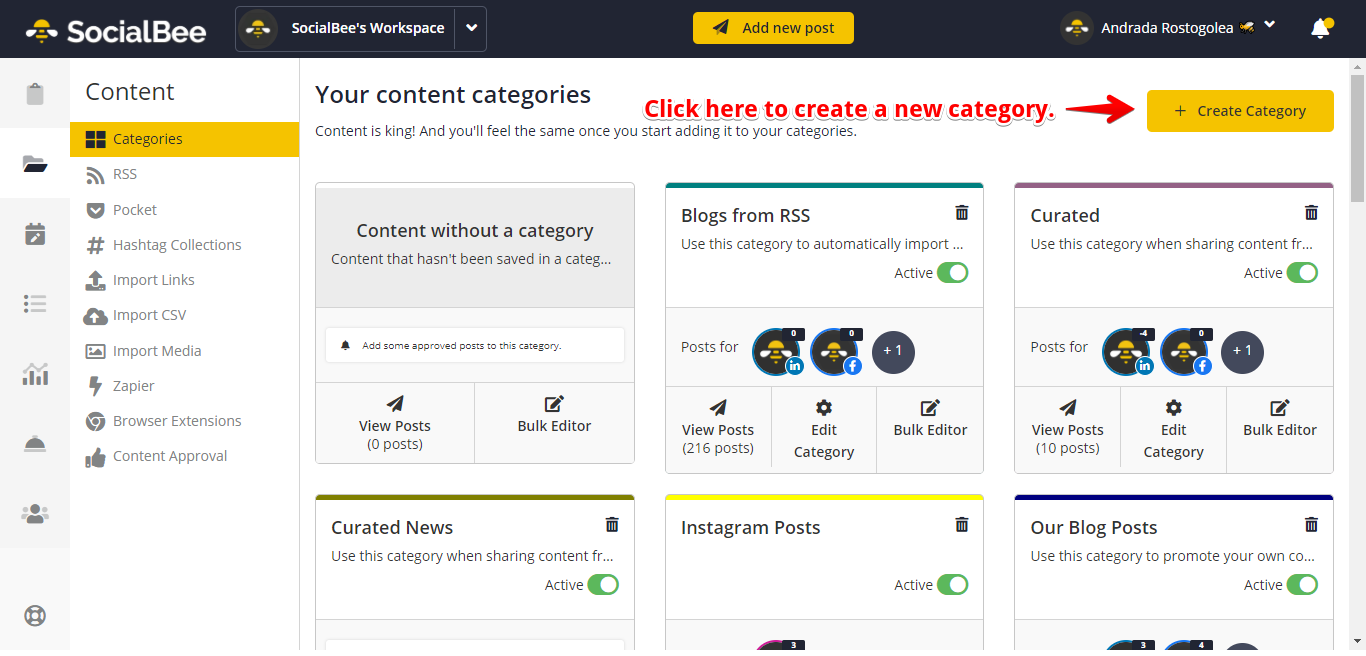Image resolution: width=1366 pixels, height=656 pixels.
Task: Open the team users icon in sidebar
Action: coord(35,514)
